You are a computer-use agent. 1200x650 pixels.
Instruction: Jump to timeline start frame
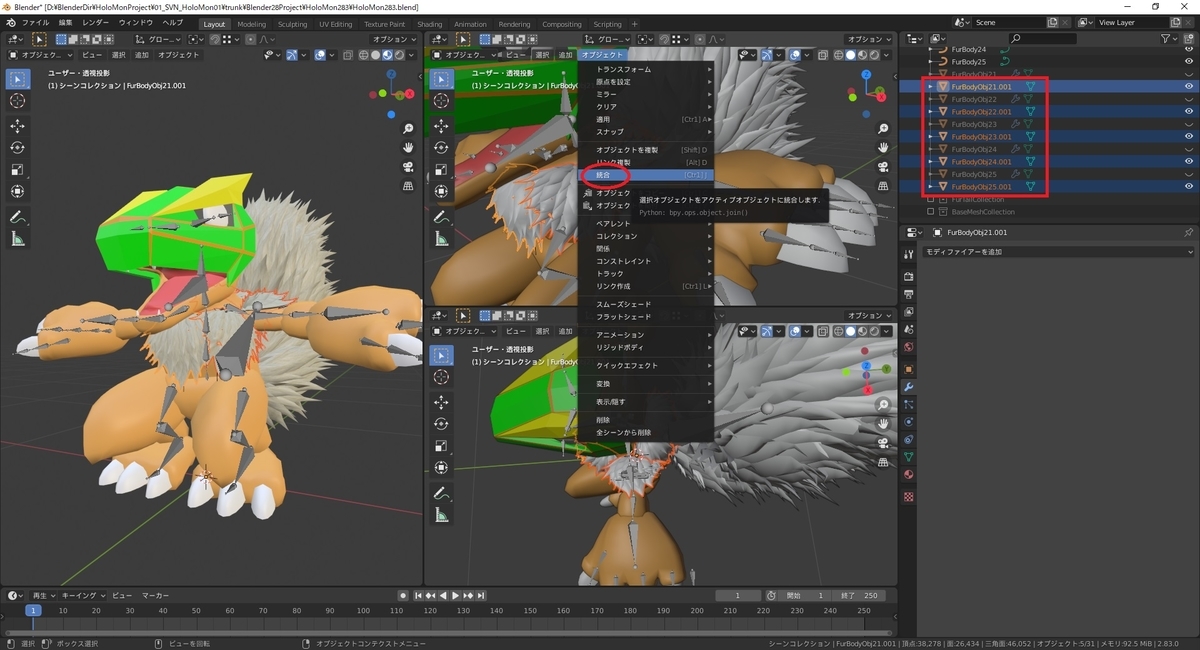417,595
